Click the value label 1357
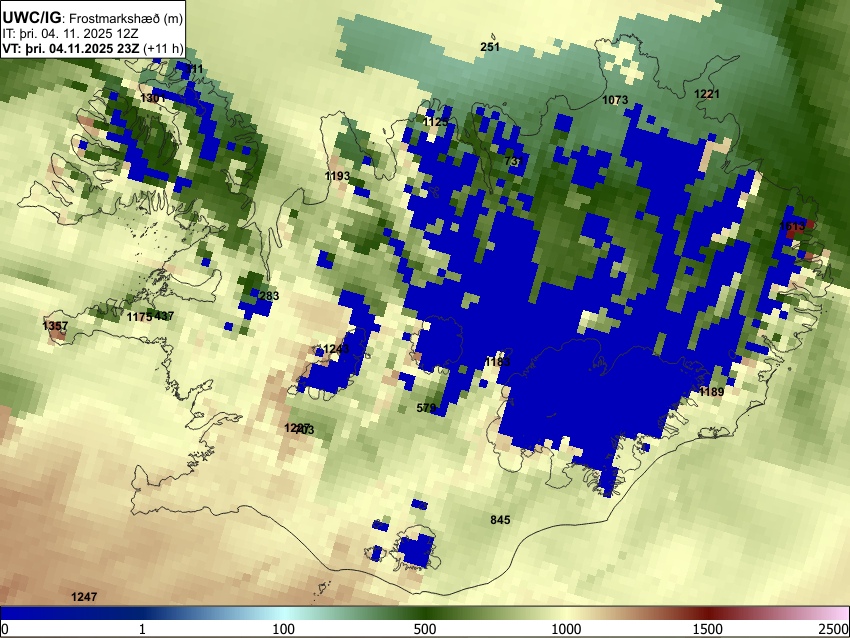 [x=55, y=326]
